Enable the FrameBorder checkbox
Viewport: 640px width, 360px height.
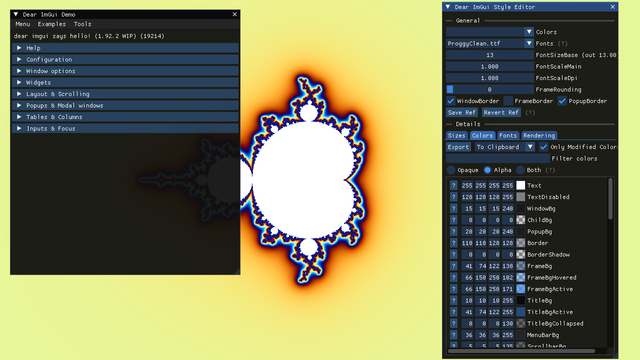pyautogui.click(x=508, y=101)
